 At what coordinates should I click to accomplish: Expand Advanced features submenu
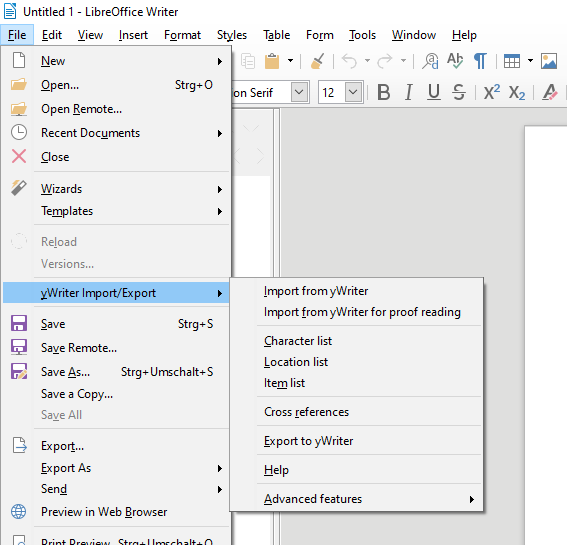tap(472, 499)
